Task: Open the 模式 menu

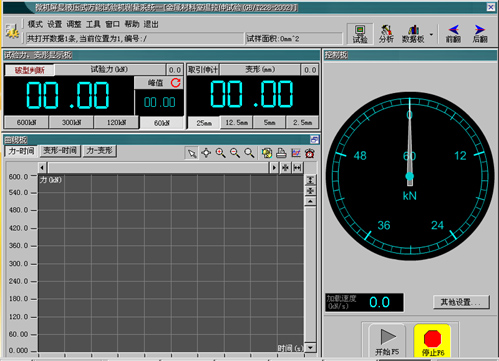Action: pos(35,24)
